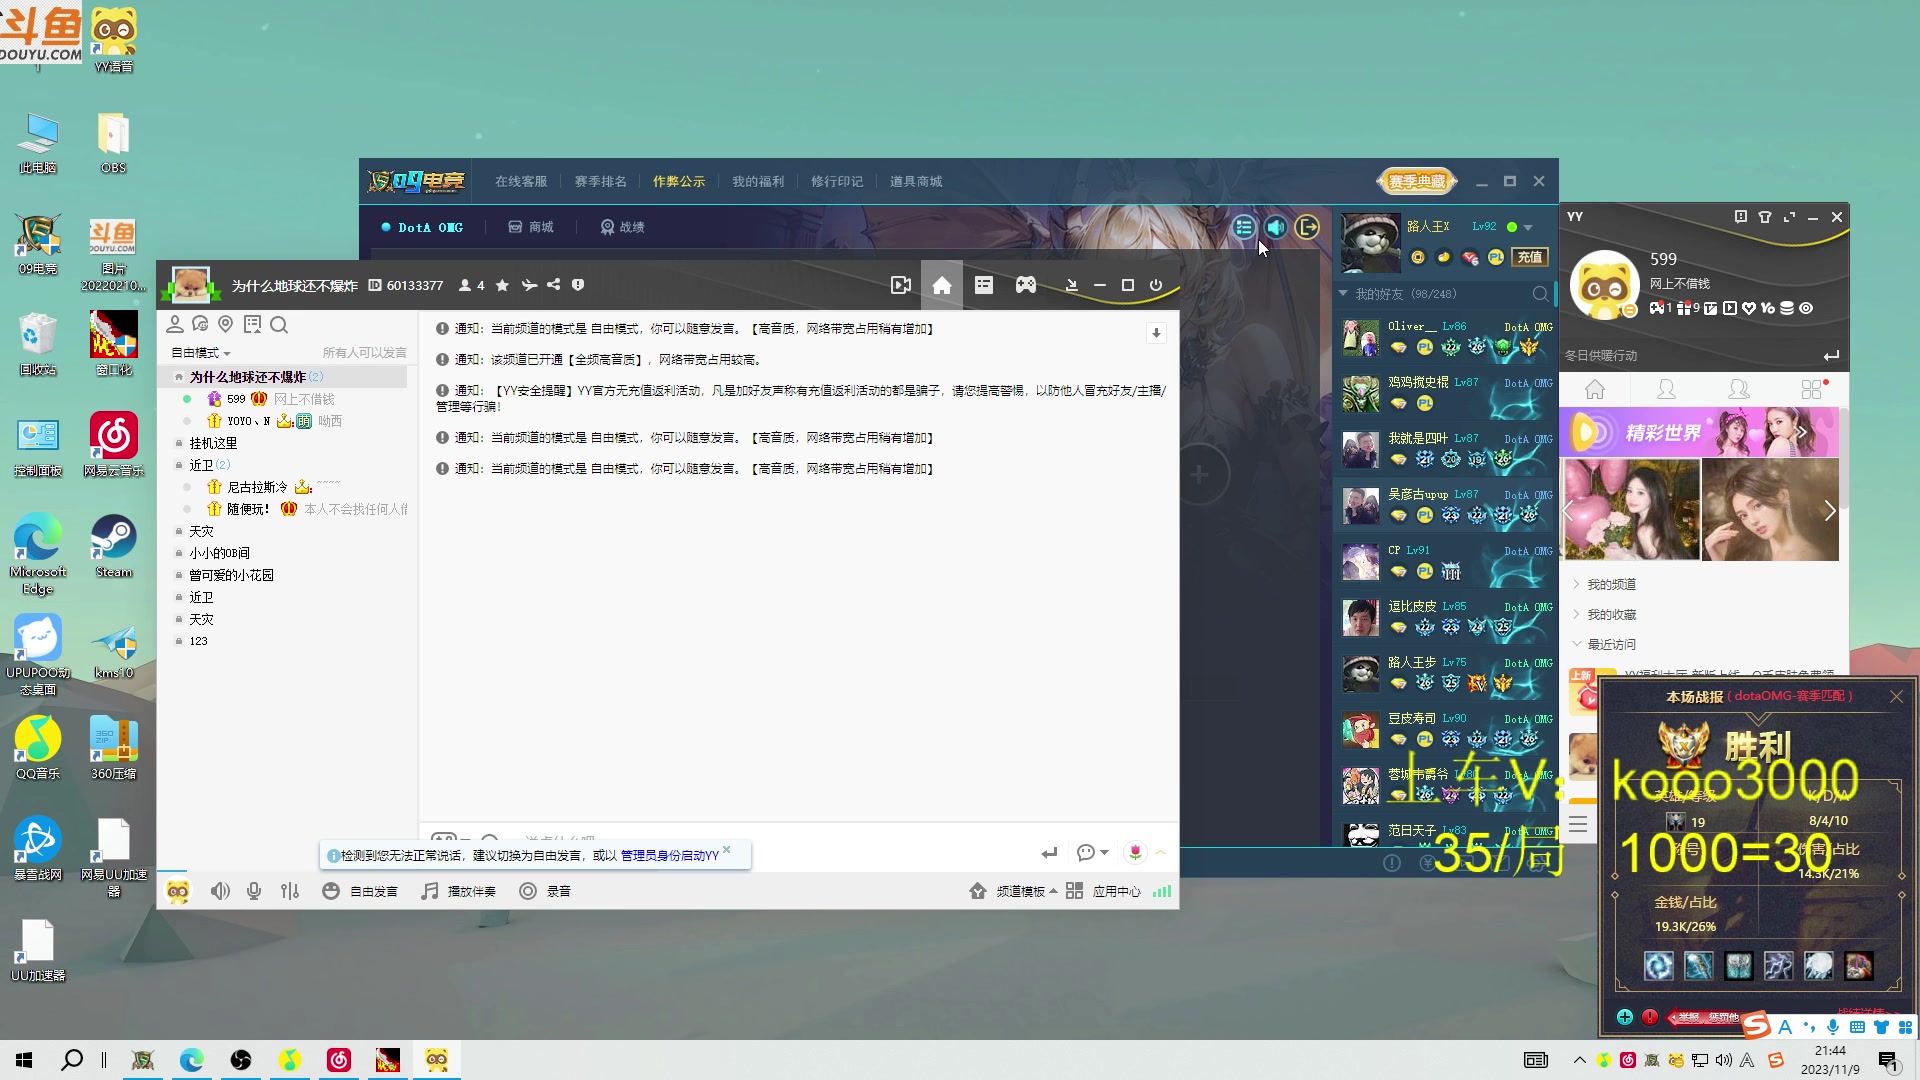Click the location pin icon in channel sidebar
Image resolution: width=1920 pixels, height=1080 pixels.
click(226, 324)
